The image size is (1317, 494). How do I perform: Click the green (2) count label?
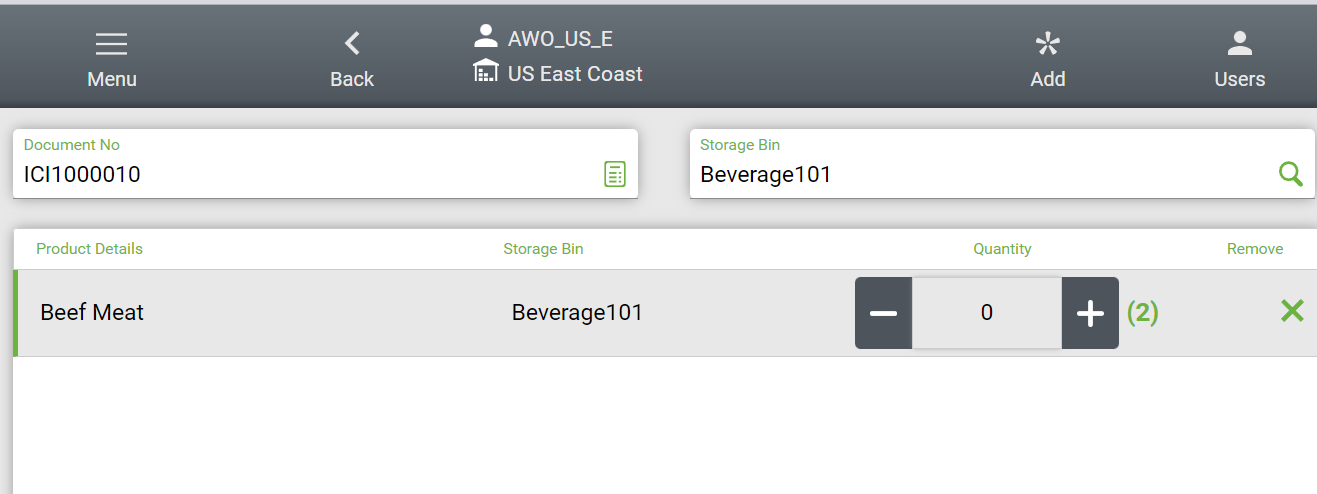1142,313
